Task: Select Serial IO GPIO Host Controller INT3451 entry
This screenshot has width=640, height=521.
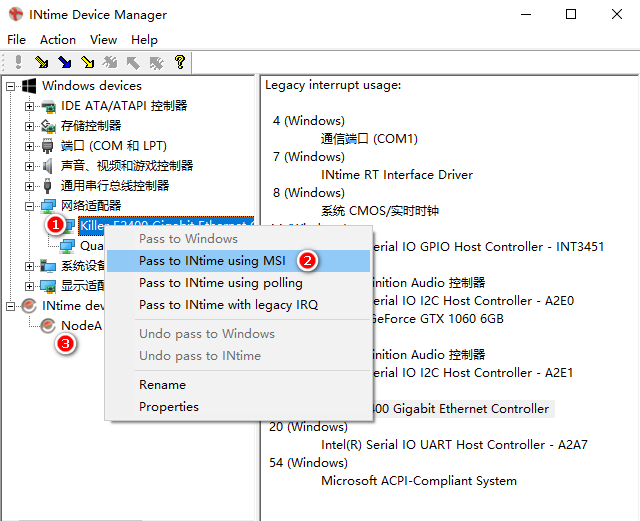Action: click(488, 247)
